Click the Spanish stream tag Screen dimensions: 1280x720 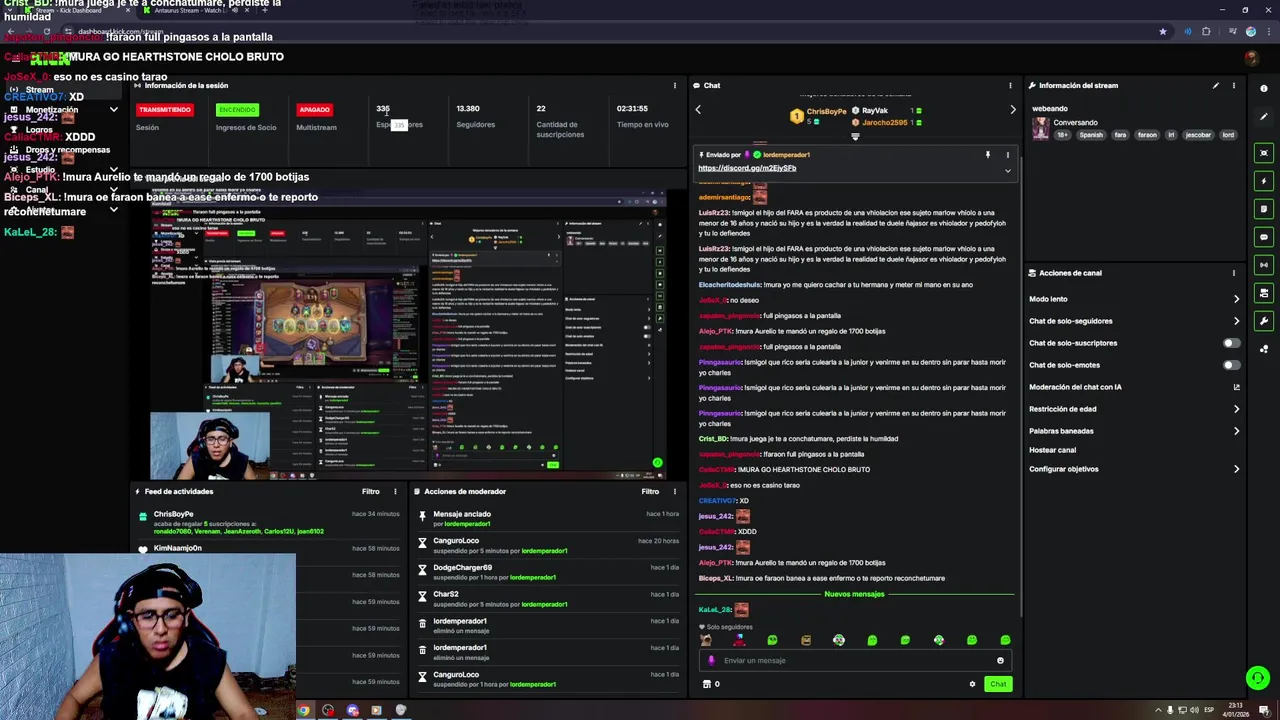click(x=1091, y=135)
